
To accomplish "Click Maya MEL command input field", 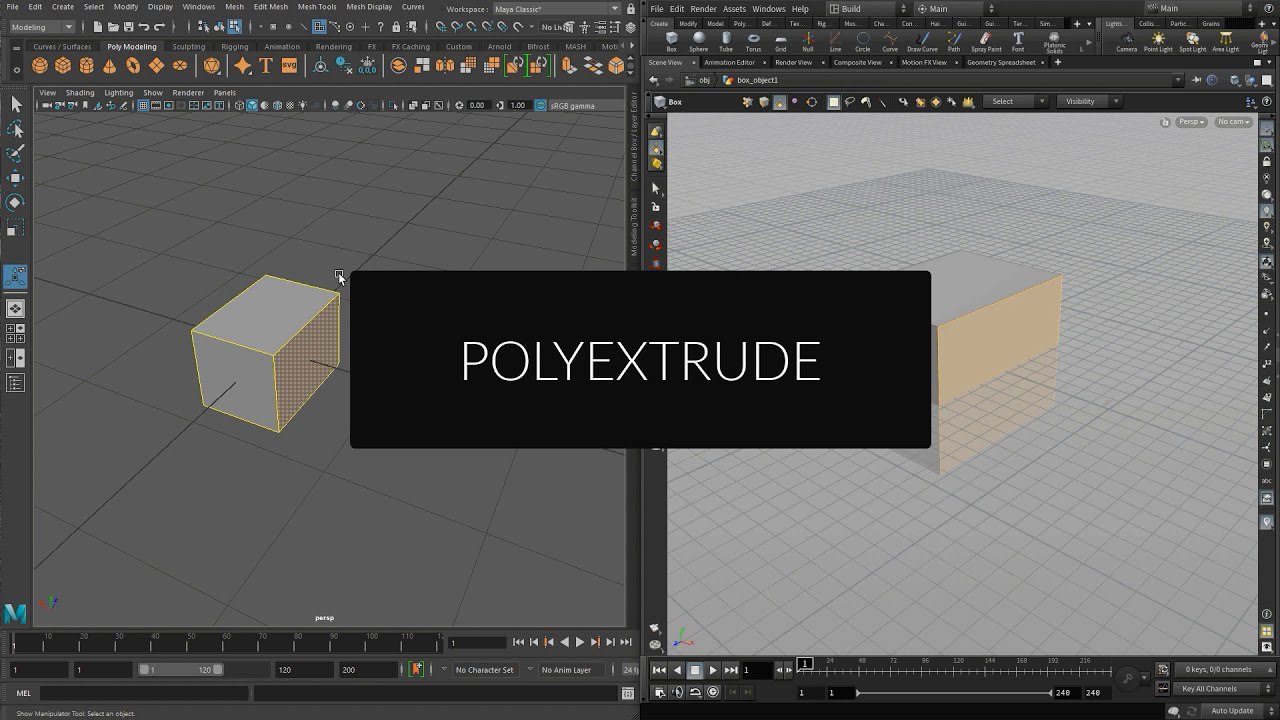I will [144, 693].
